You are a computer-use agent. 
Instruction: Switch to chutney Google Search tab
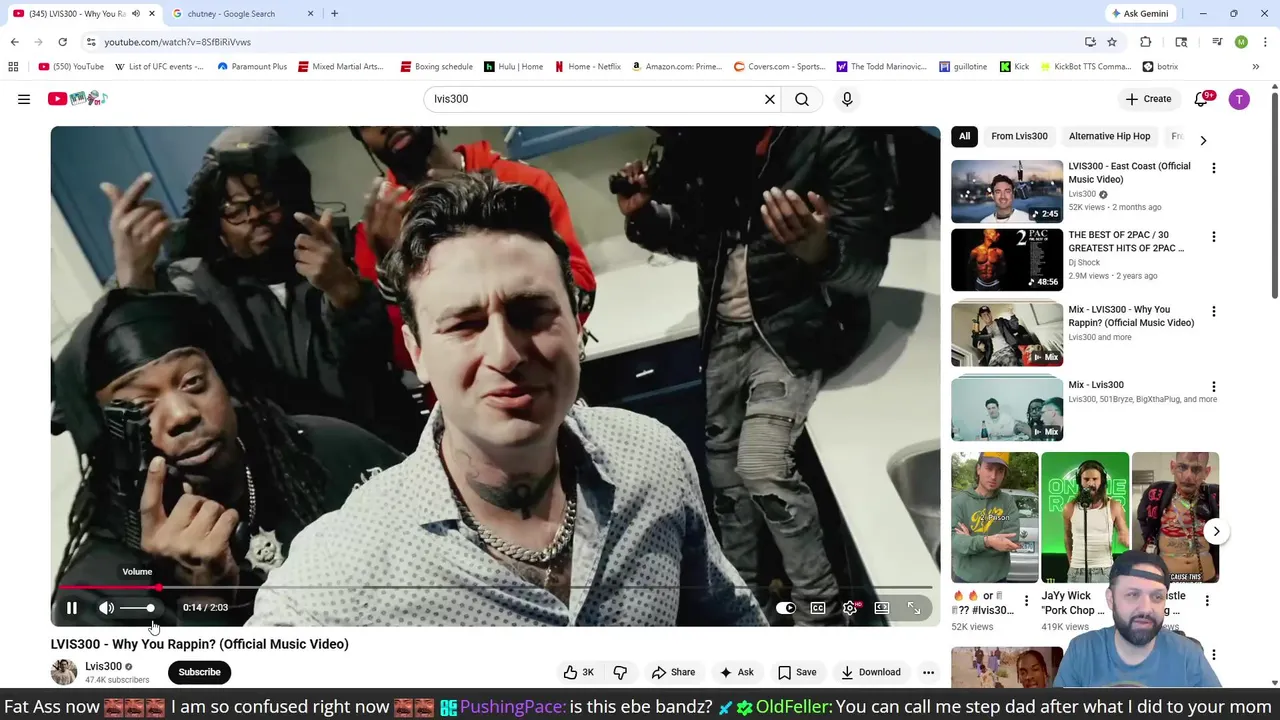pos(240,14)
